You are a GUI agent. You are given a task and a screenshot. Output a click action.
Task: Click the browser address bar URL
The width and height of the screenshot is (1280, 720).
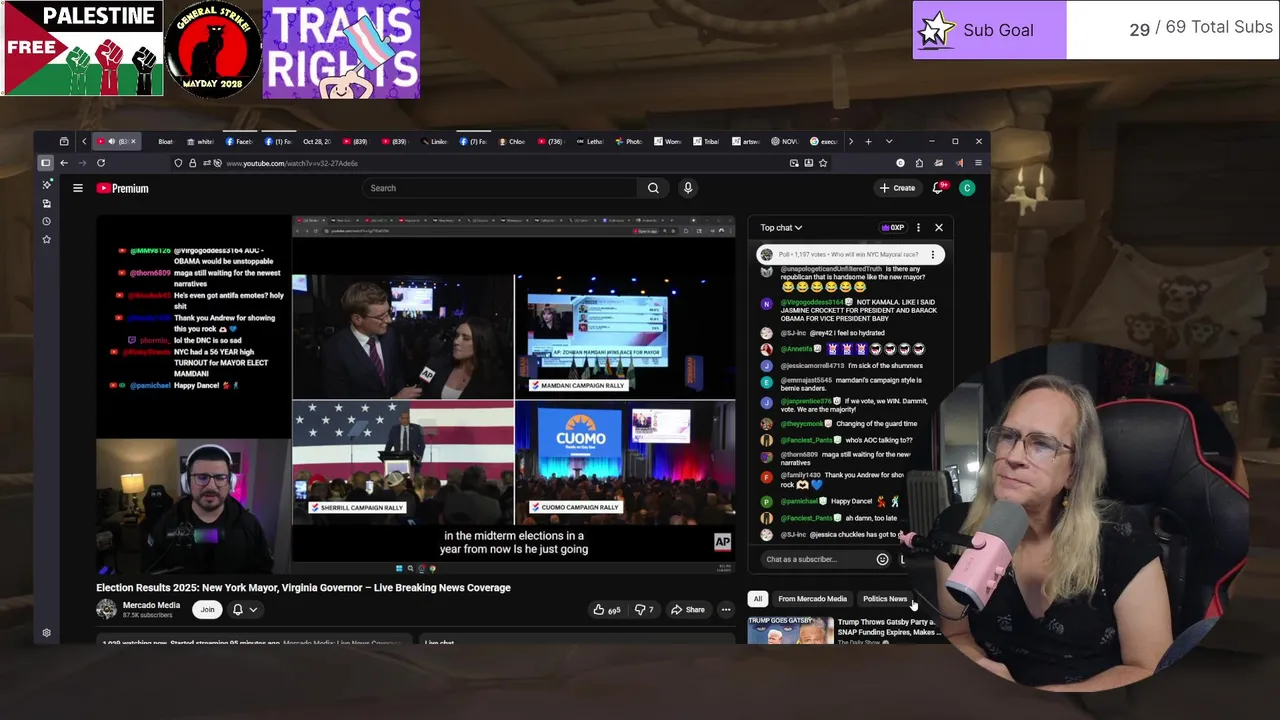click(292, 163)
